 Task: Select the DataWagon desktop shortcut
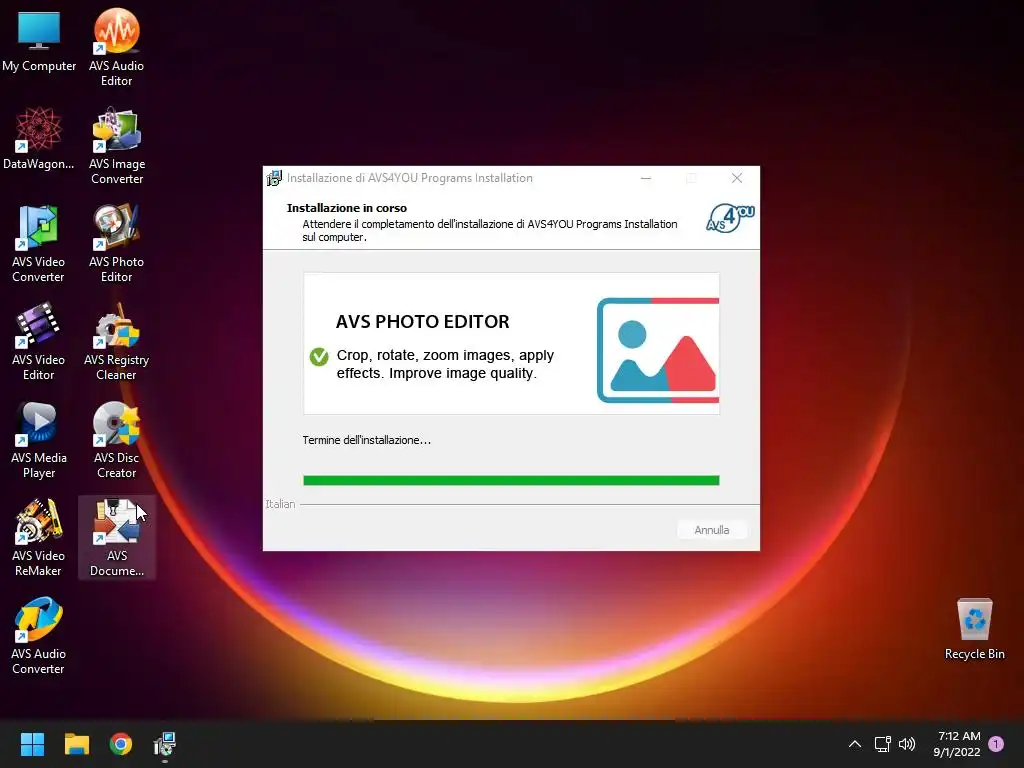point(39,138)
